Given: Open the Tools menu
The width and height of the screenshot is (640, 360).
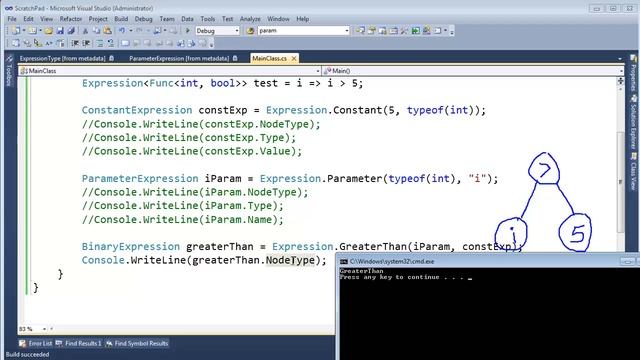Looking at the screenshot, I should click(x=207, y=19).
